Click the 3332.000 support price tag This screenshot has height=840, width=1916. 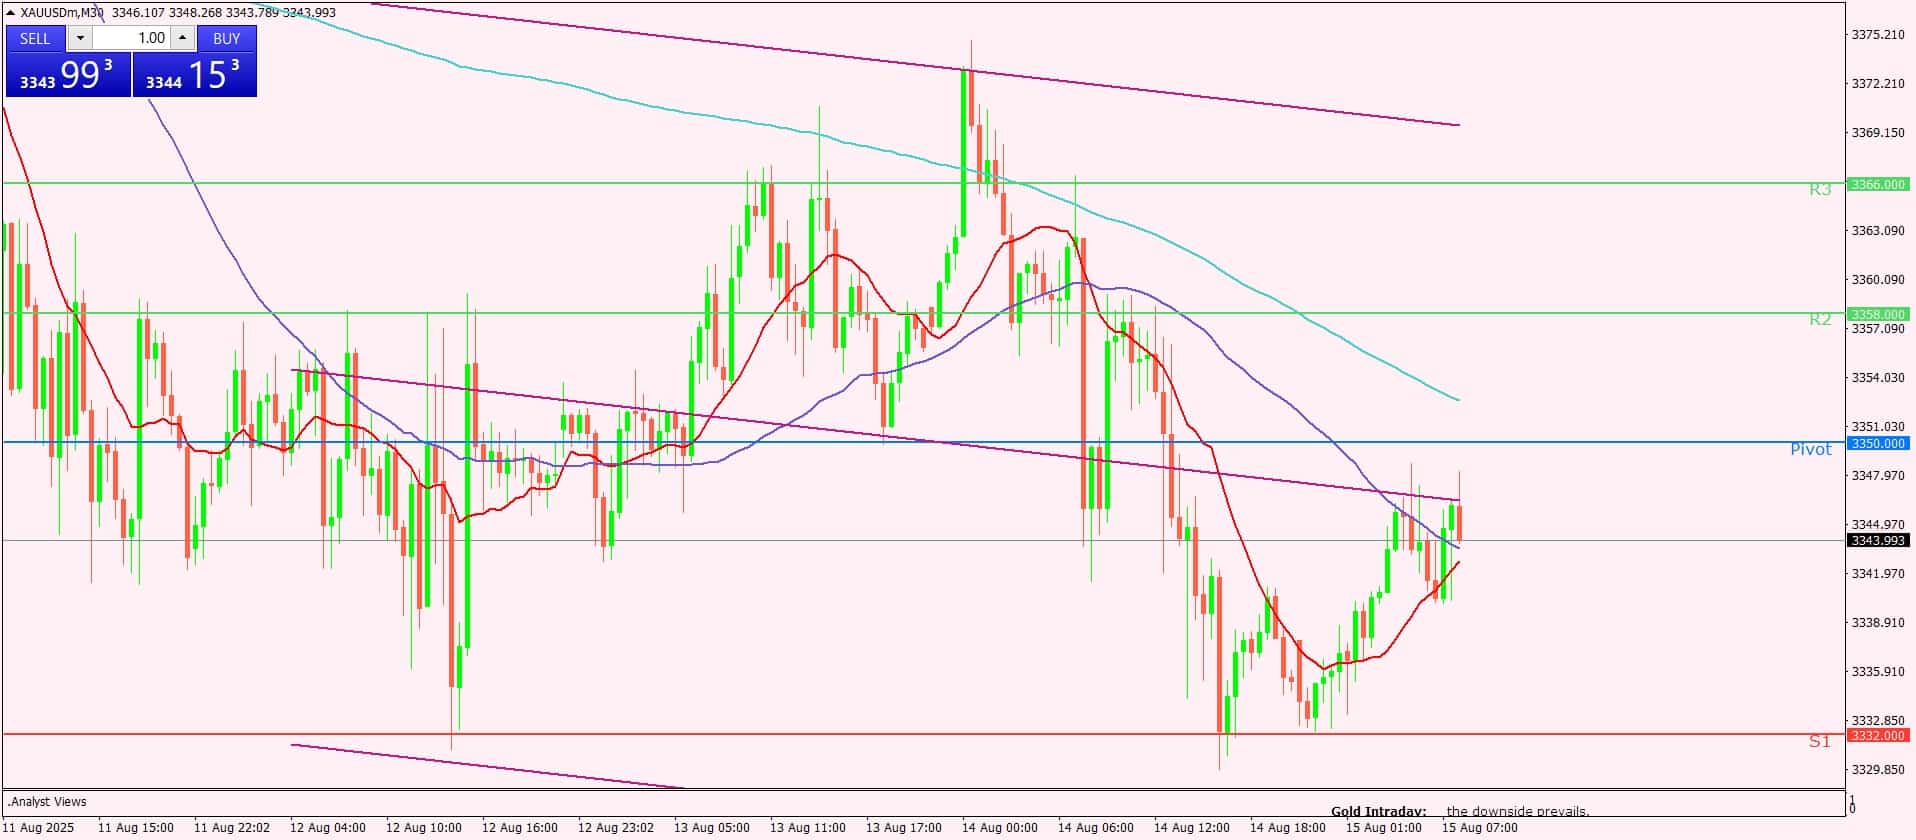[1877, 735]
